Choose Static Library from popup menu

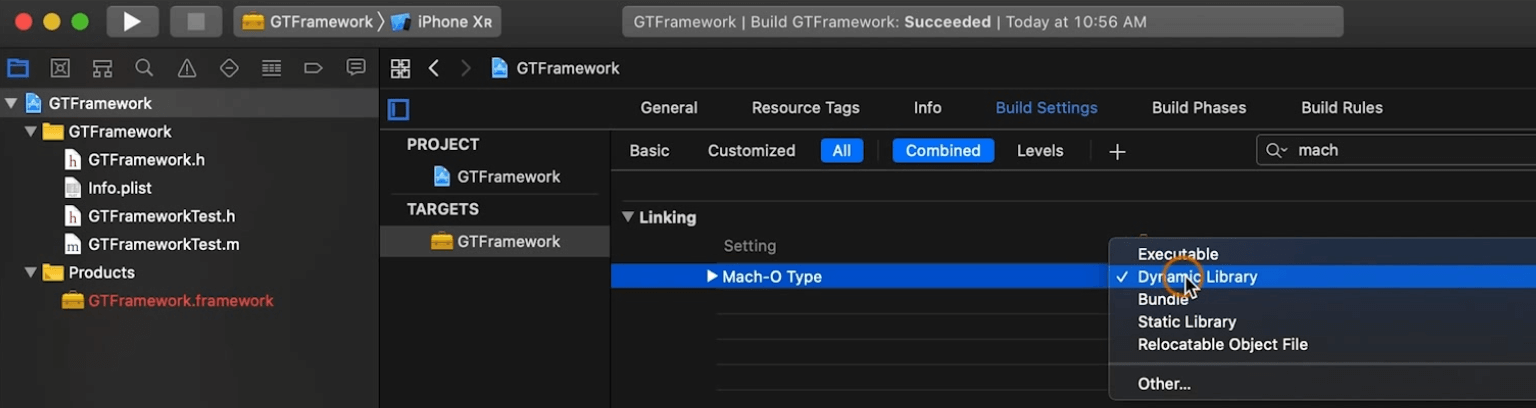click(x=1186, y=322)
